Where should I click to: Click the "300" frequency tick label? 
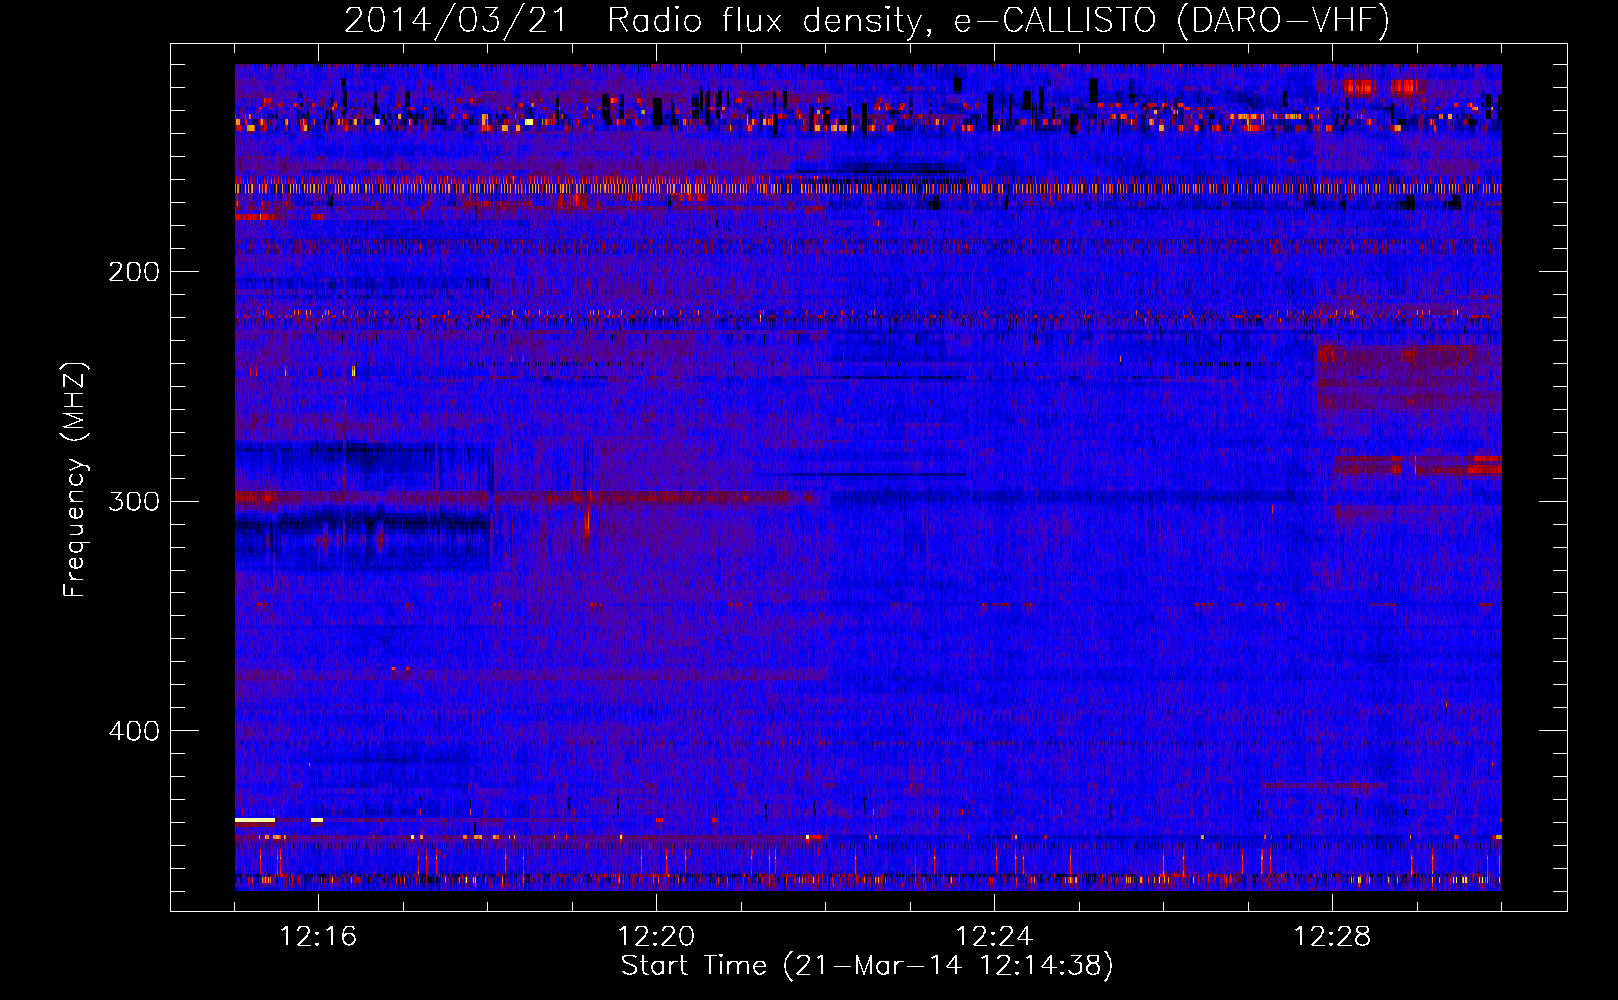click(134, 501)
